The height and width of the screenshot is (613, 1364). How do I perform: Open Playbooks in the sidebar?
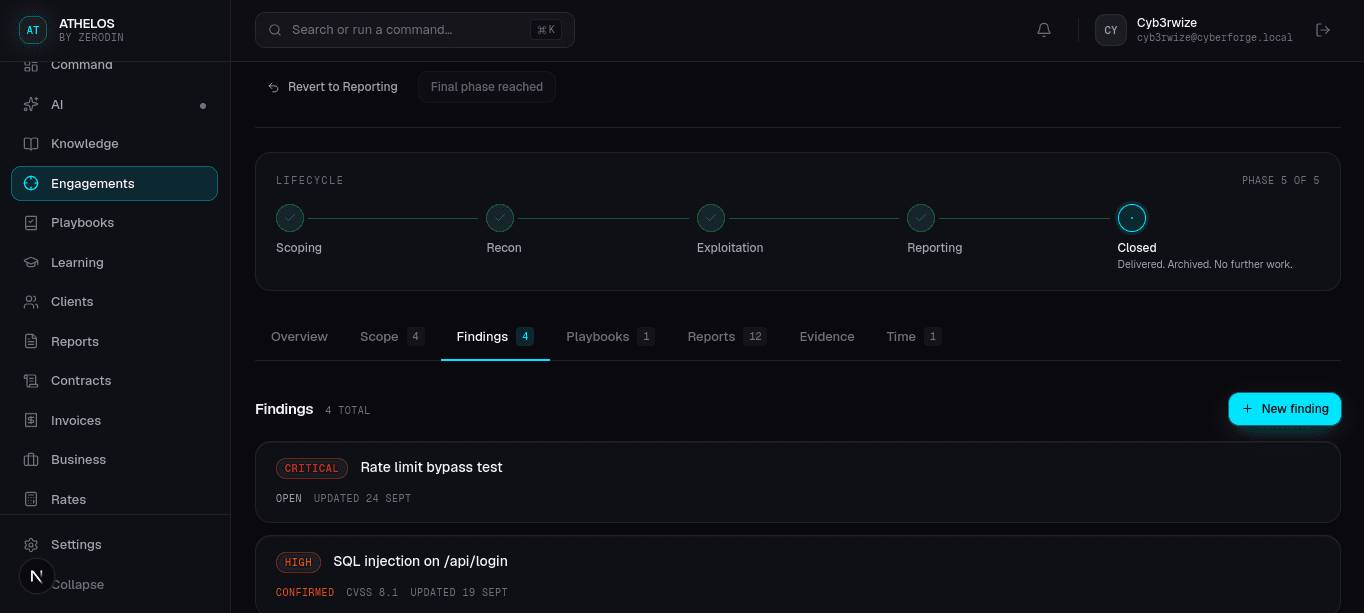click(114, 223)
